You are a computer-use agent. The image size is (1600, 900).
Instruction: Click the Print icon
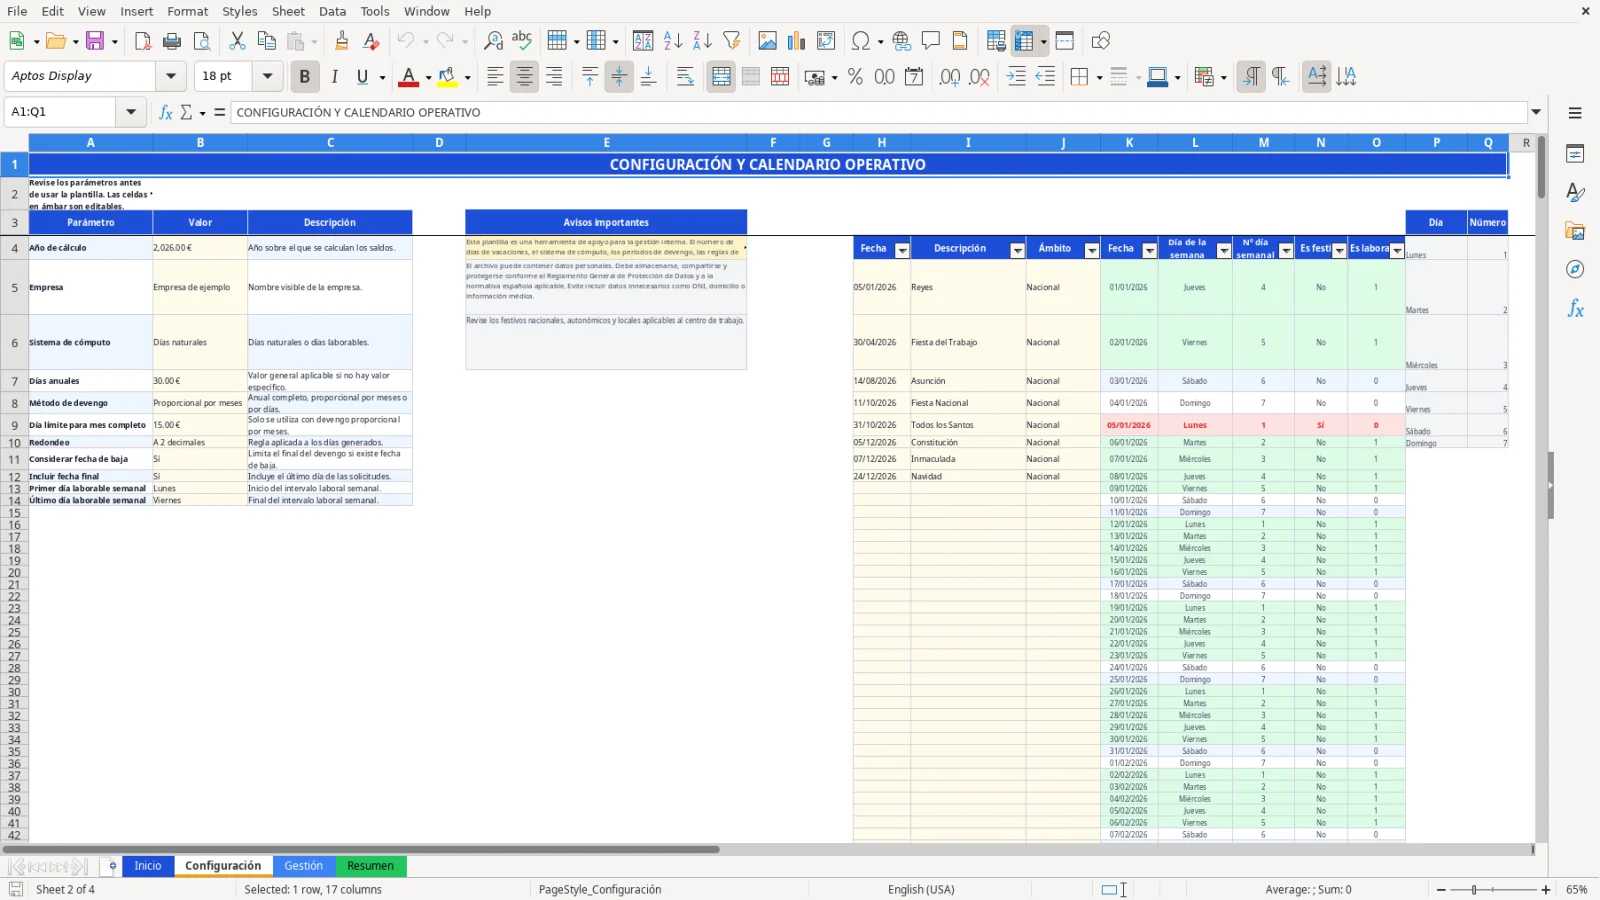click(172, 41)
